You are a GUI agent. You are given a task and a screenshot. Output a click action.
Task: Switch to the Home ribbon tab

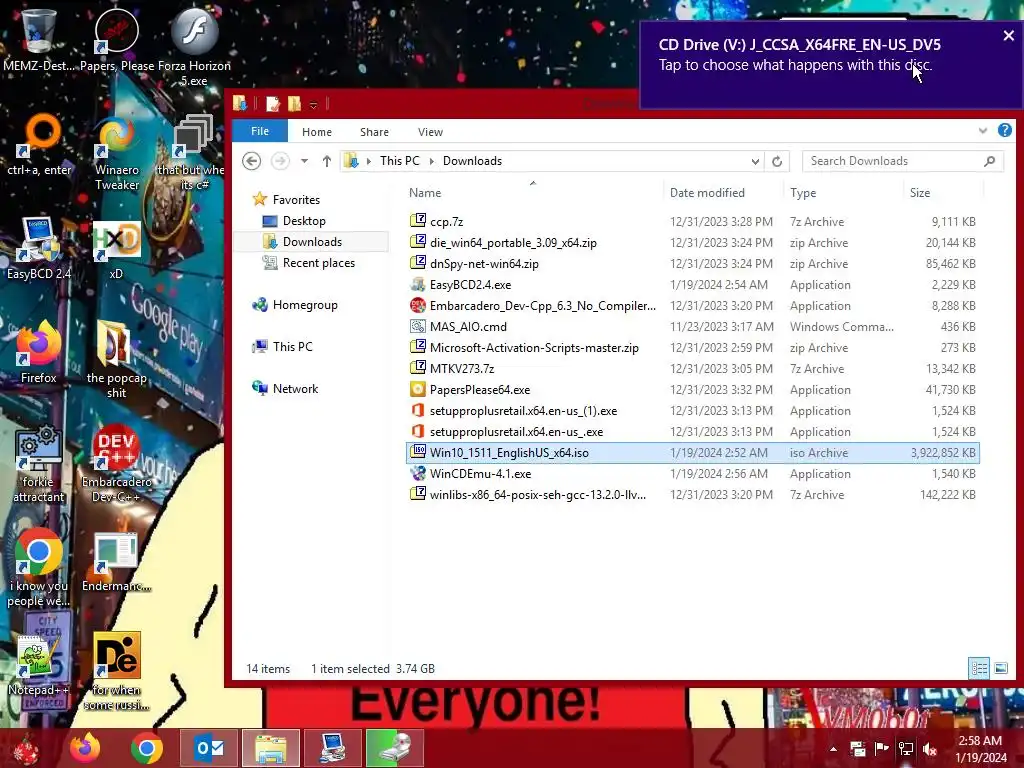pos(317,132)
